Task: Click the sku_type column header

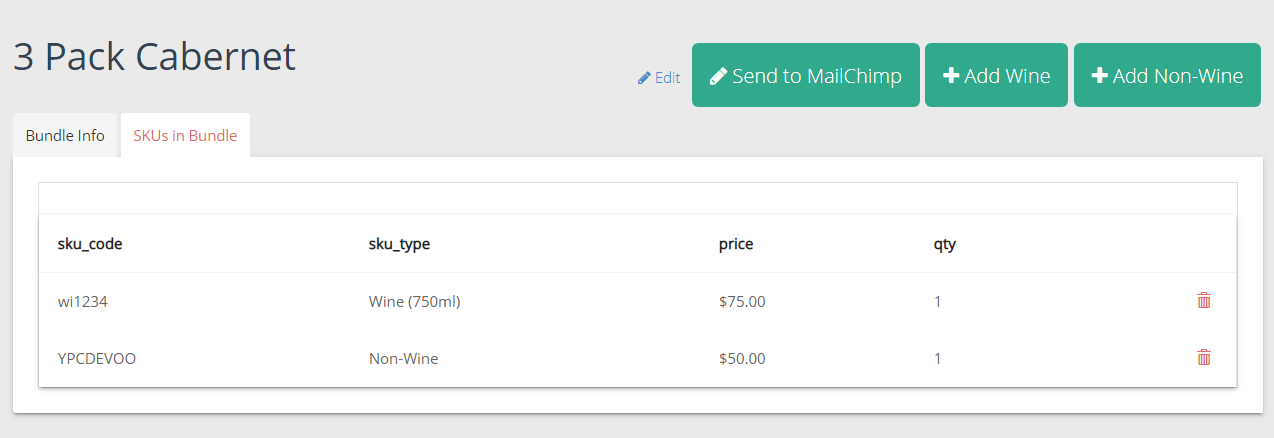Action: click(399, 244)
